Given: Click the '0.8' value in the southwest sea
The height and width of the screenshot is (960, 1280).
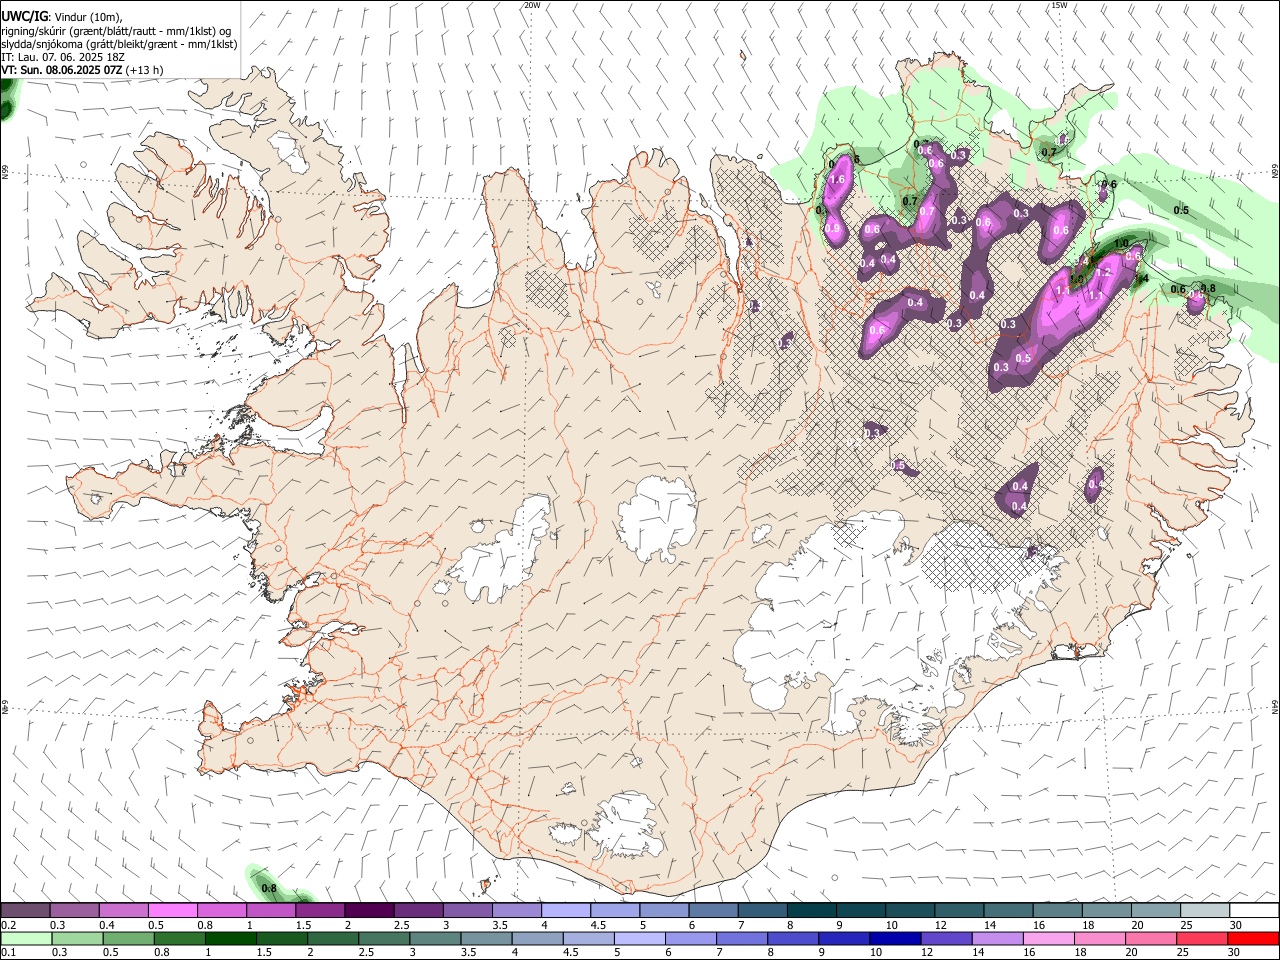Looking at the screenshot, I should 268,888.
